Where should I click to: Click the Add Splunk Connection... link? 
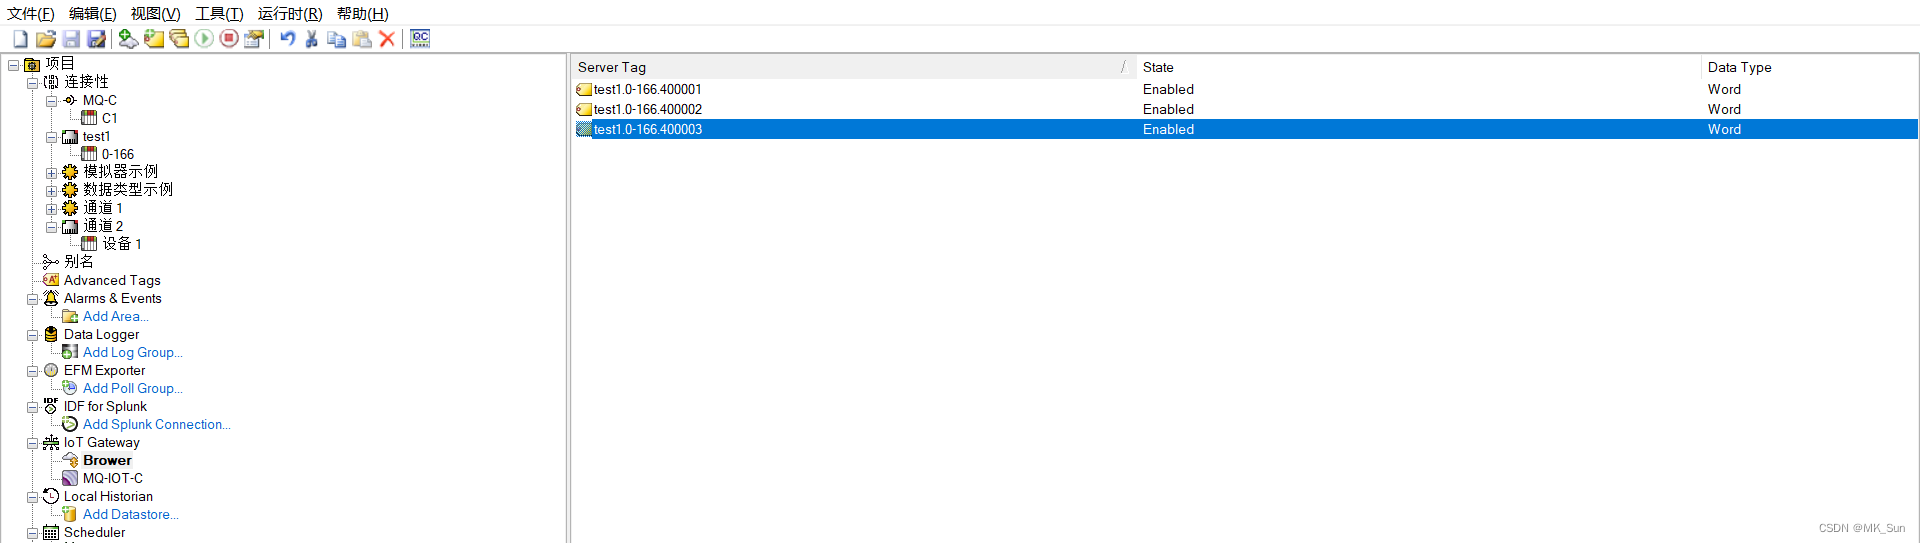click(x=157, y=424)
